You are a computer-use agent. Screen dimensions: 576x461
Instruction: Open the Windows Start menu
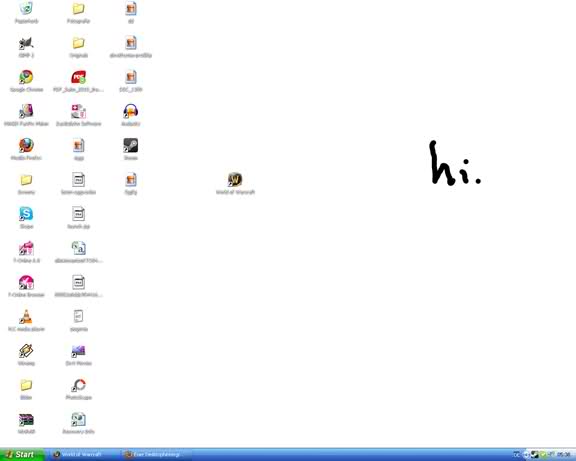click(x=21, y=454)
